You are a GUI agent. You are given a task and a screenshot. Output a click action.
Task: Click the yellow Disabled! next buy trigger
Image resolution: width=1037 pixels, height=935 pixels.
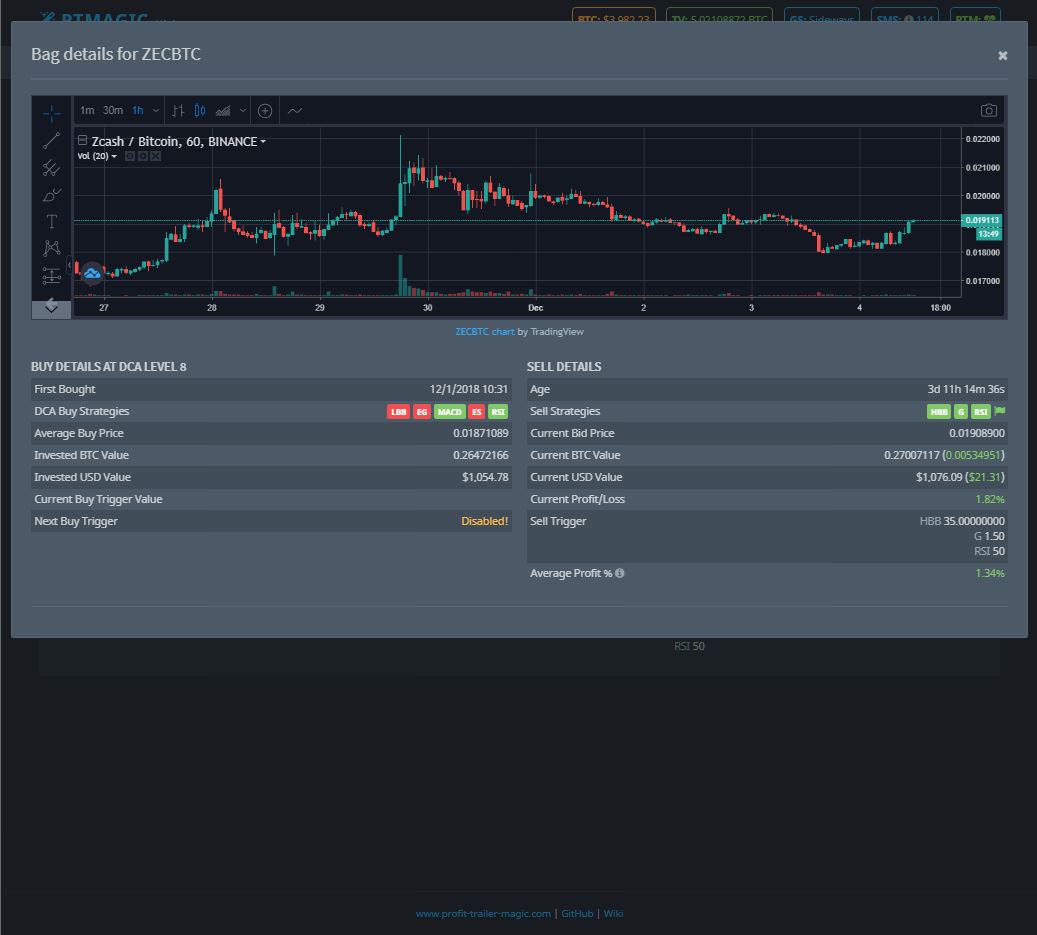485,521
